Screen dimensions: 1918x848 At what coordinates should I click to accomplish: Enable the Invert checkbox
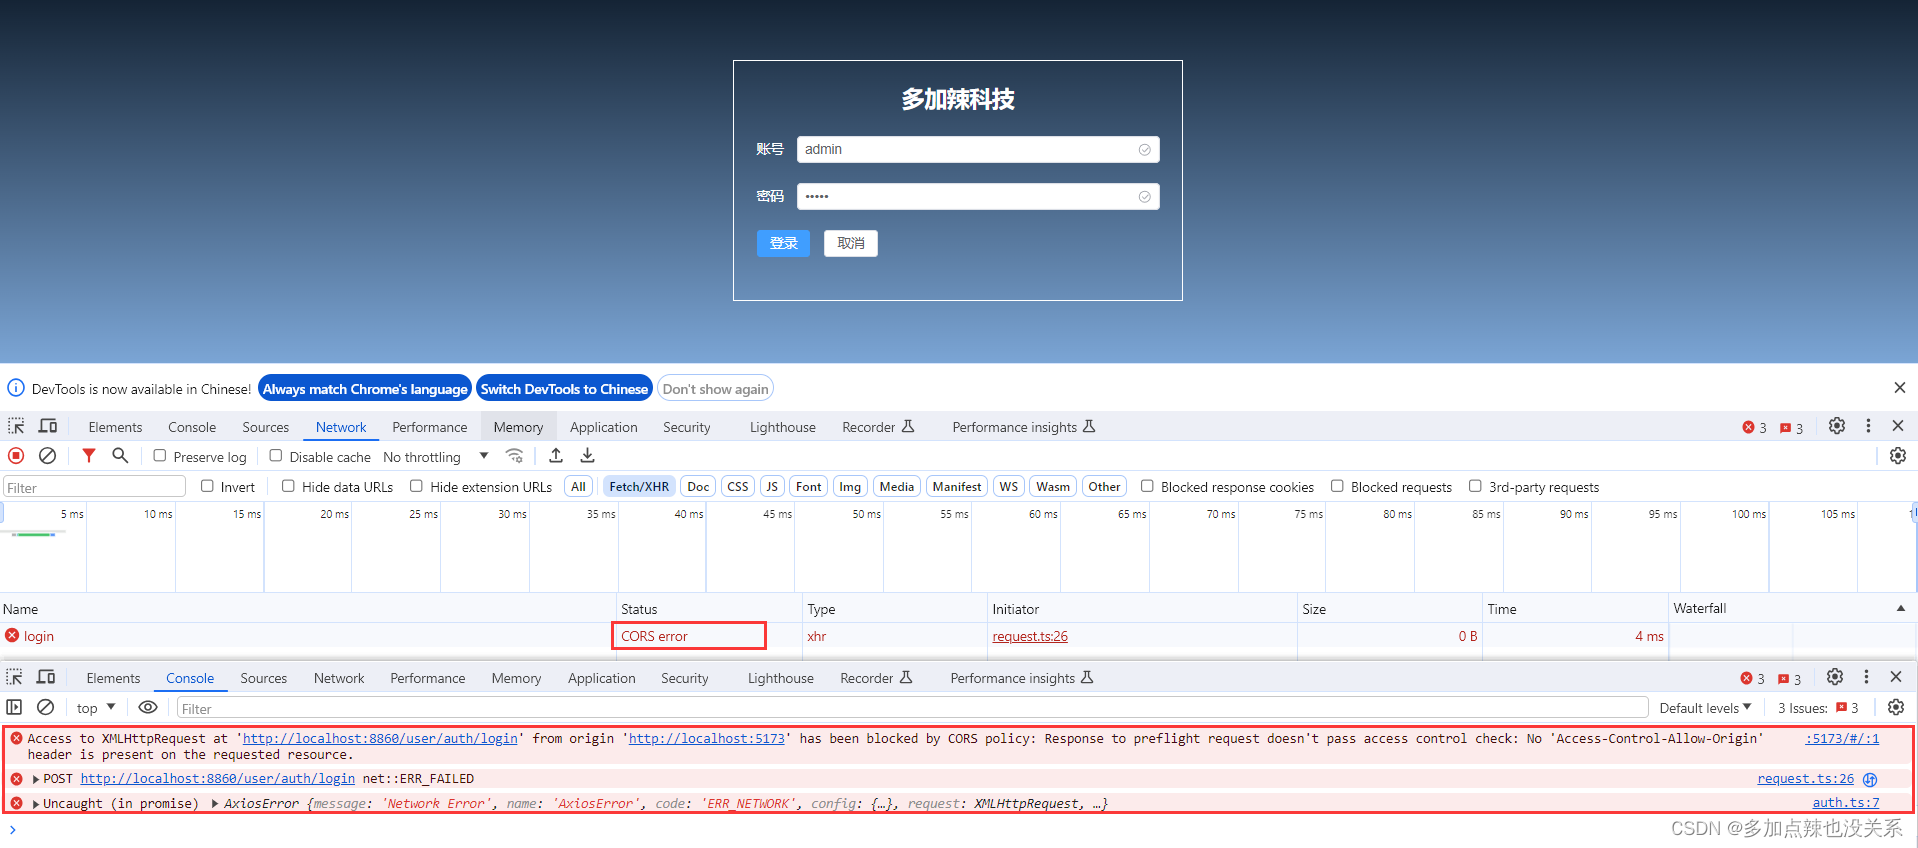coord(207,486)
